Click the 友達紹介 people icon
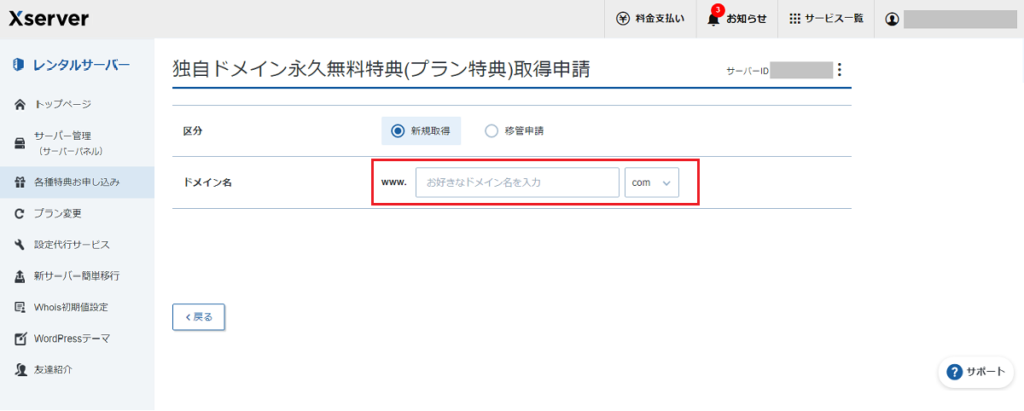 click(x=20, y=370)
